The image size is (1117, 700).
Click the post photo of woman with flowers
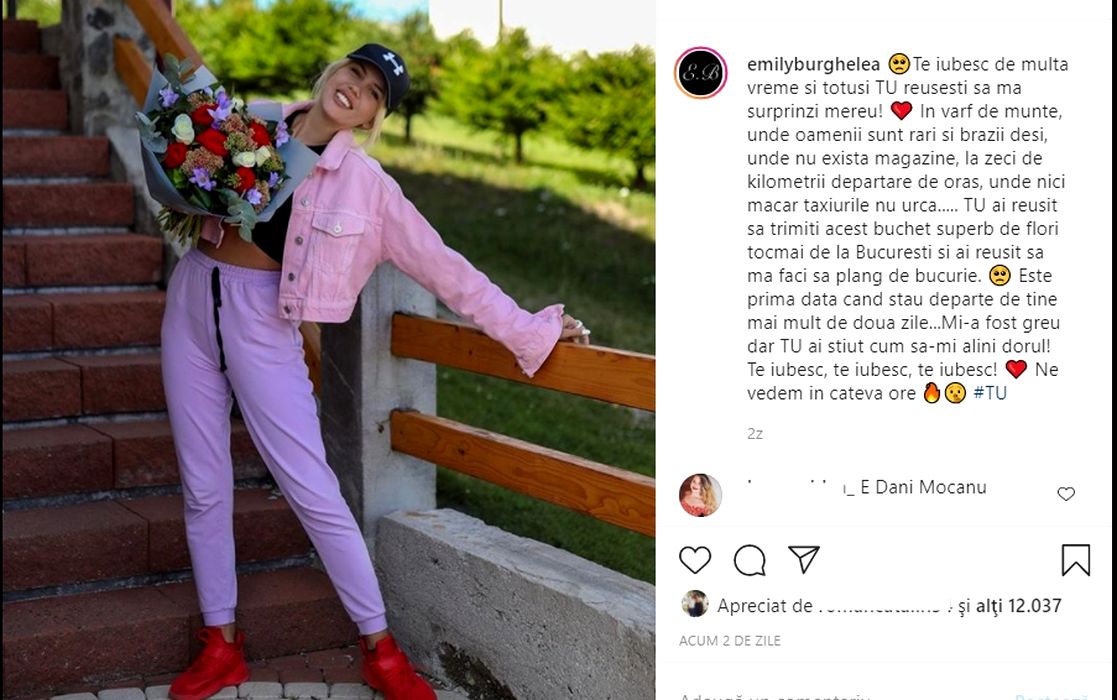click(328, 350)
